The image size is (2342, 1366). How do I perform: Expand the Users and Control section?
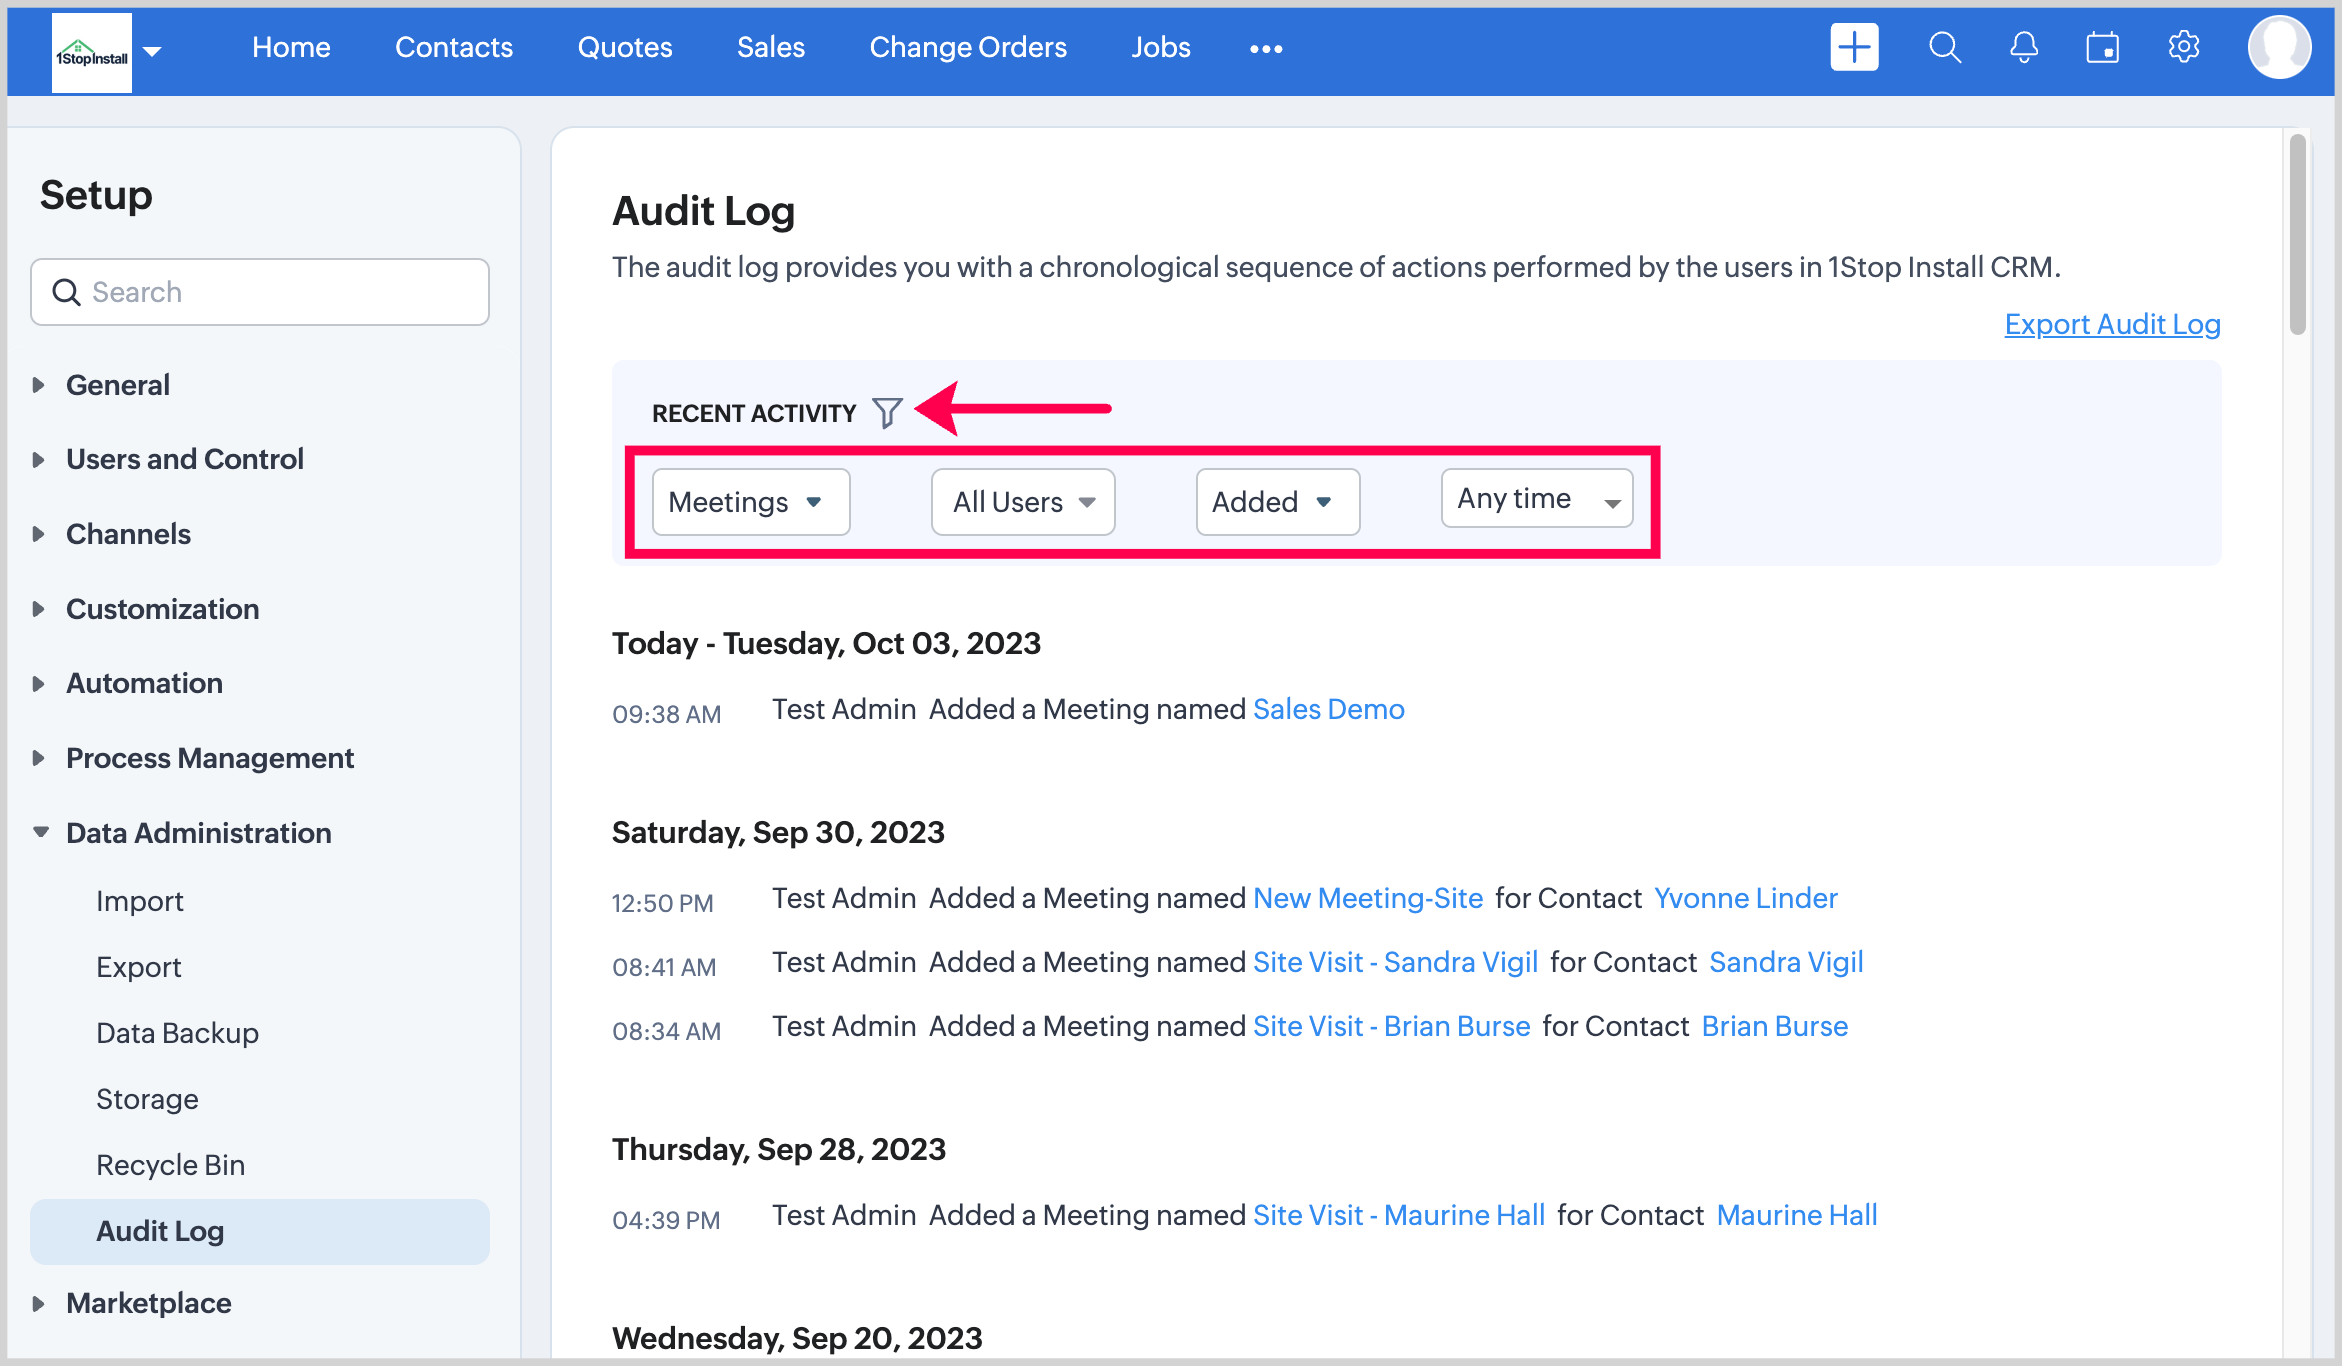184,459
